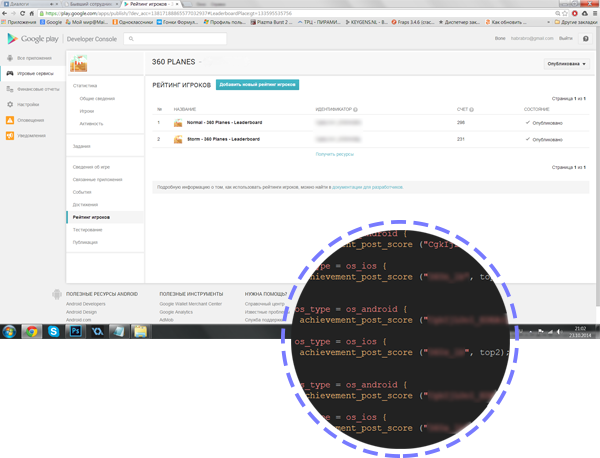Open the Fraps 3.4.6 bookmark

tap(413, 22)
